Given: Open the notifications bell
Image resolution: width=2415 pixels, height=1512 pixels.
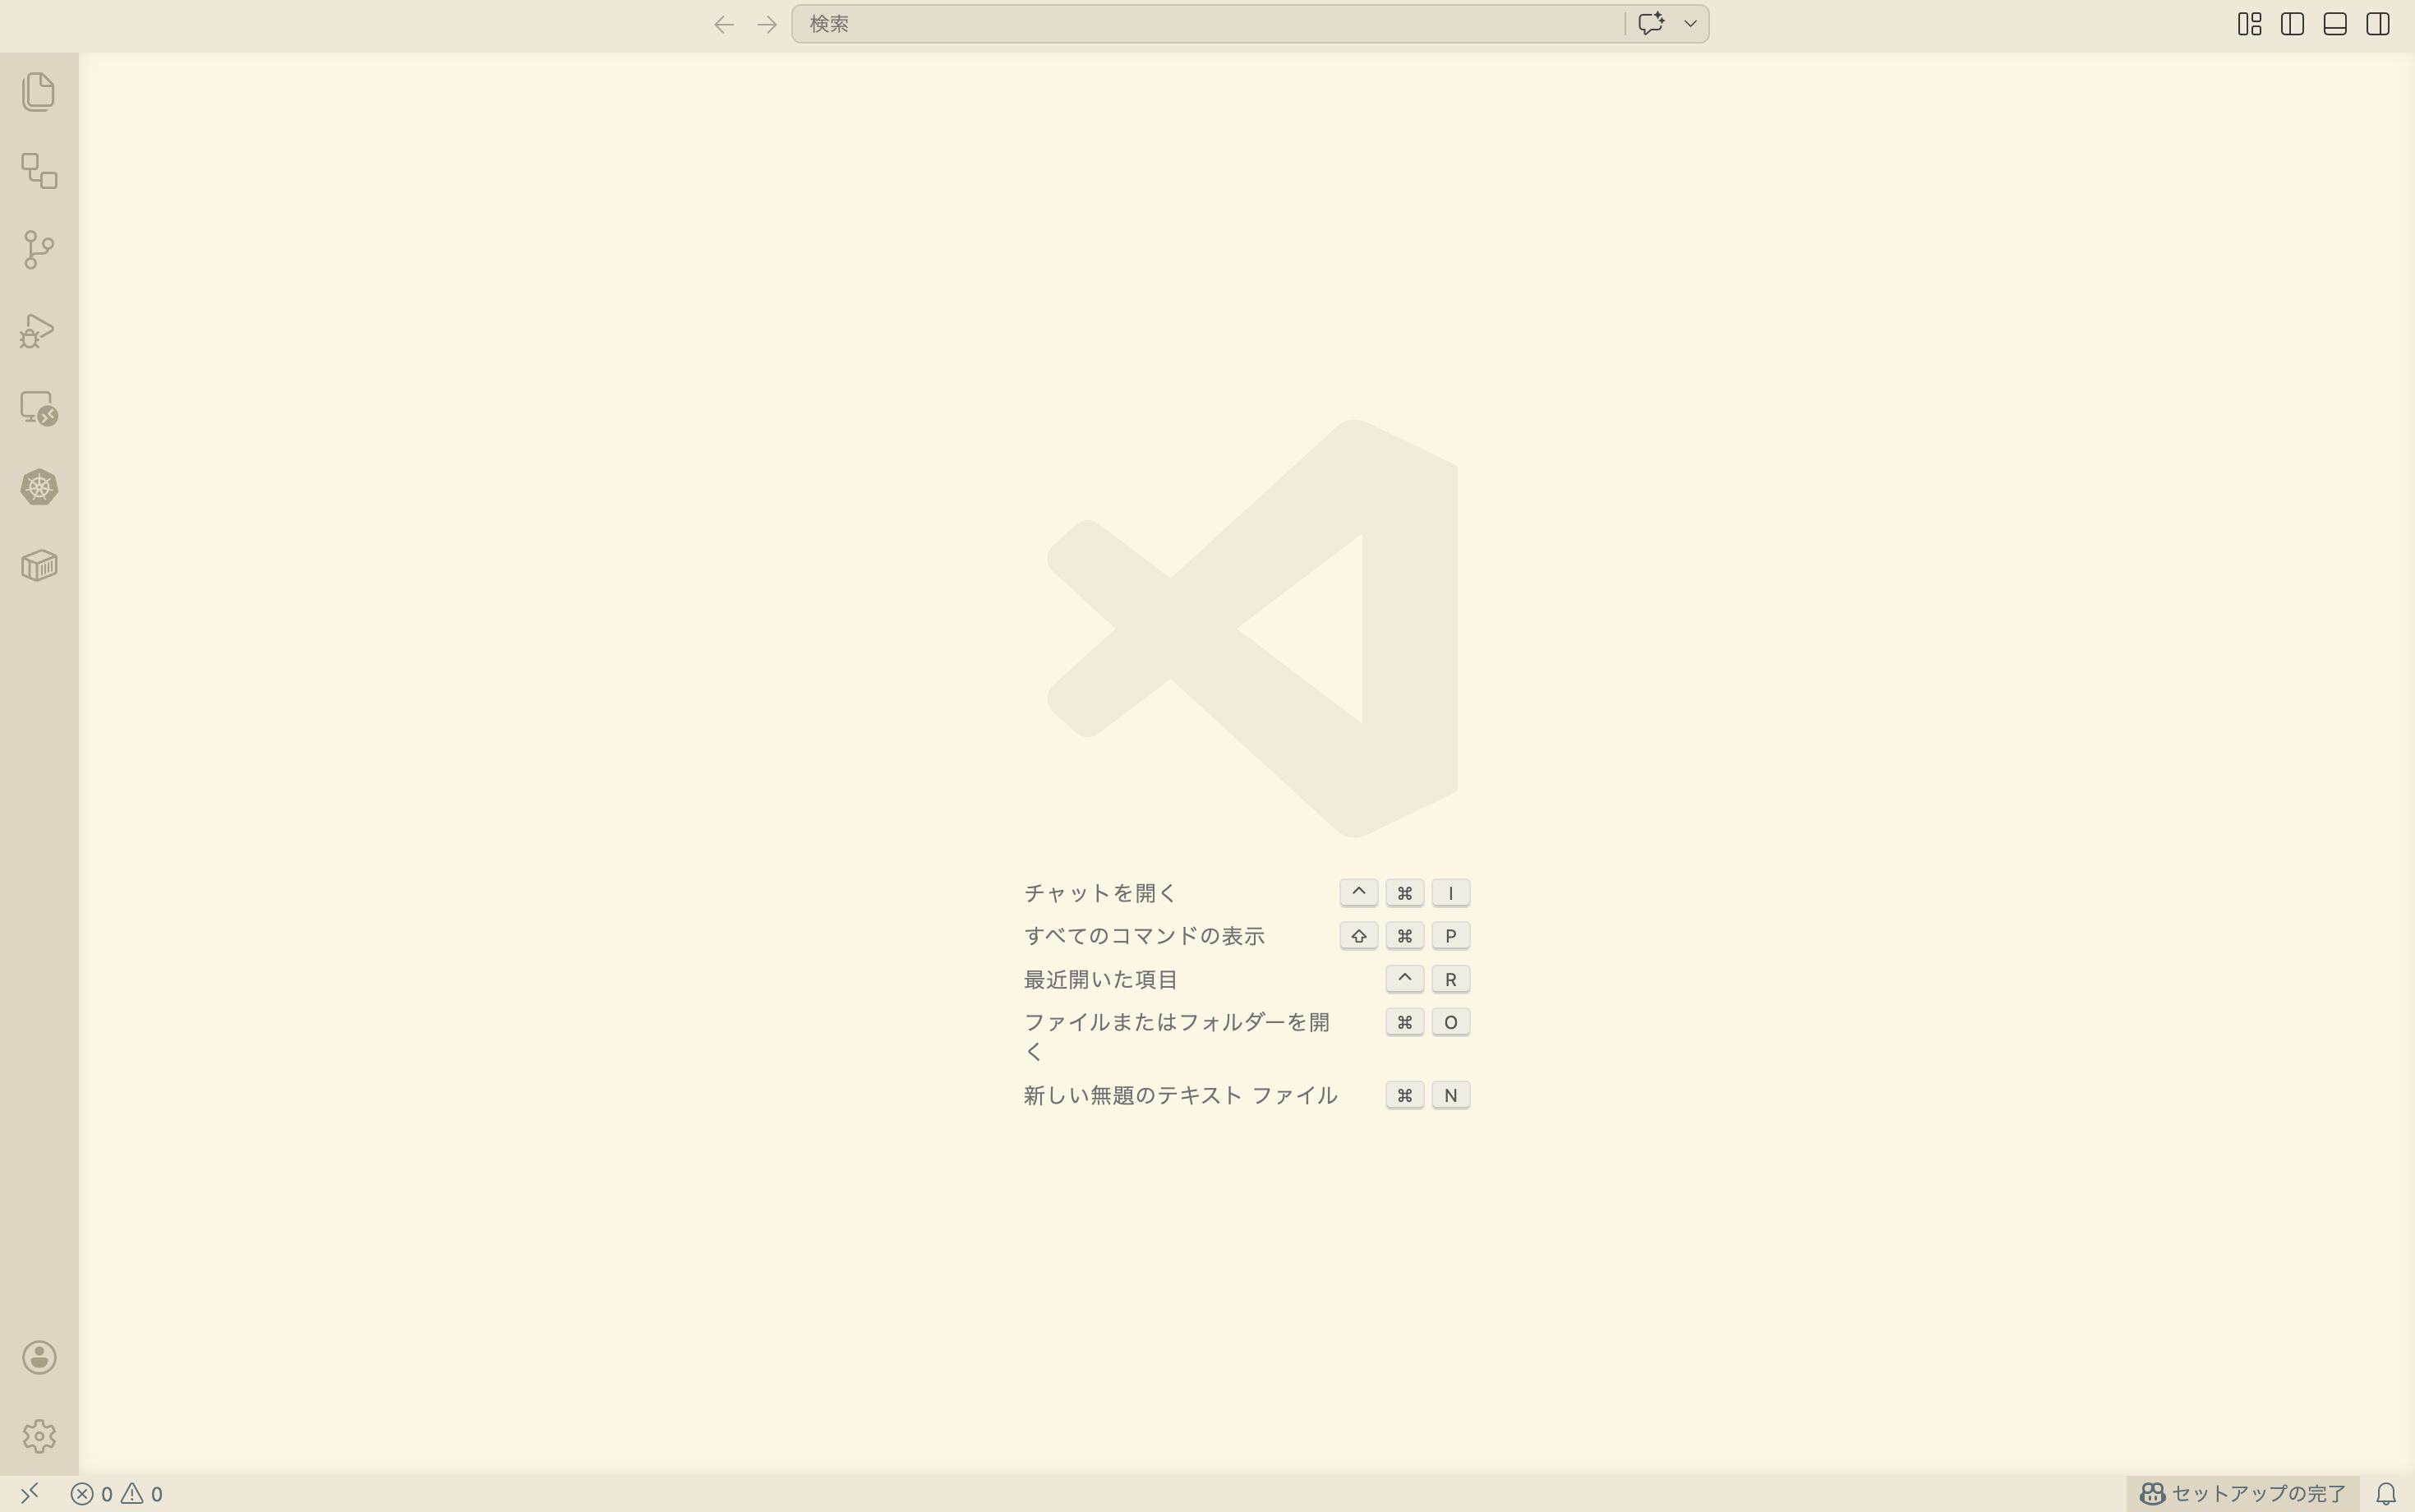Looking at the screenshot, I should (x=2390, y=1493).
